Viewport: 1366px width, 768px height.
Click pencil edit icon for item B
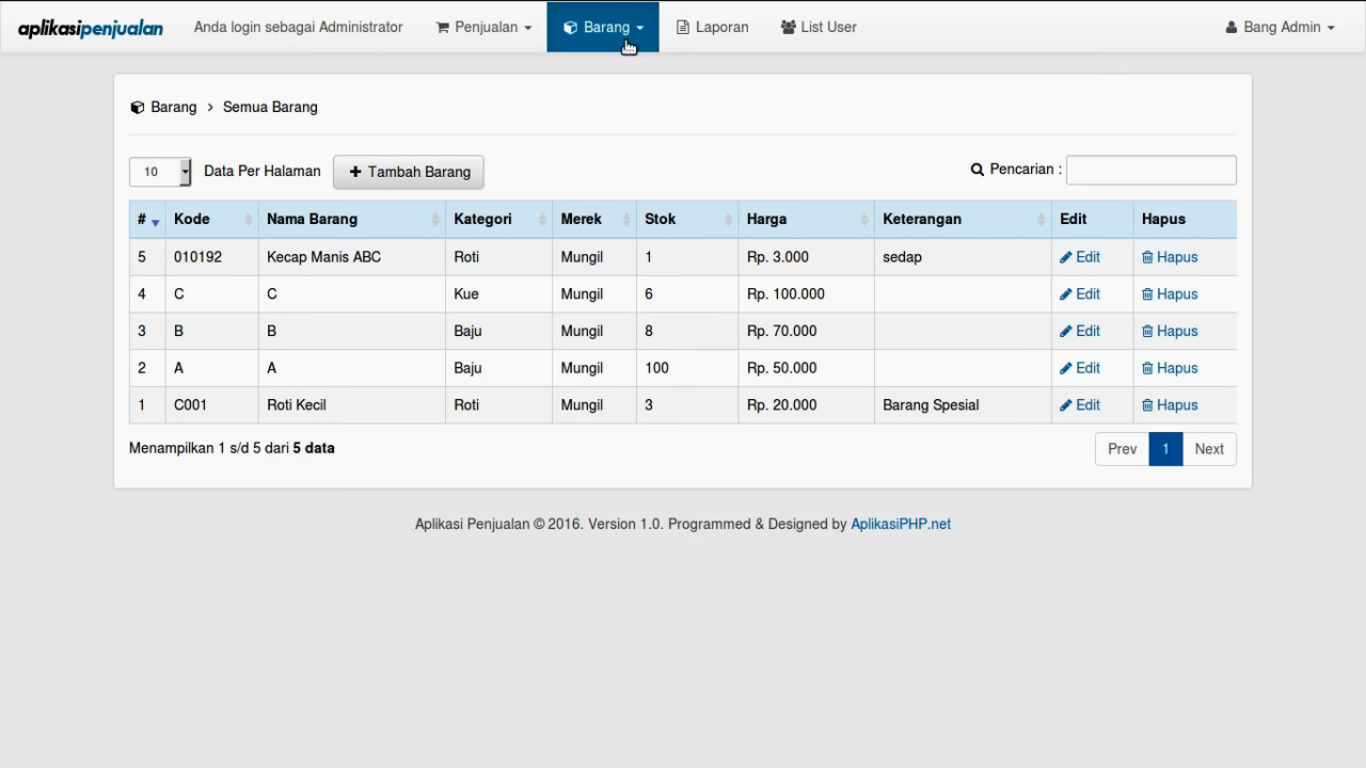(x=1066, y=331)
